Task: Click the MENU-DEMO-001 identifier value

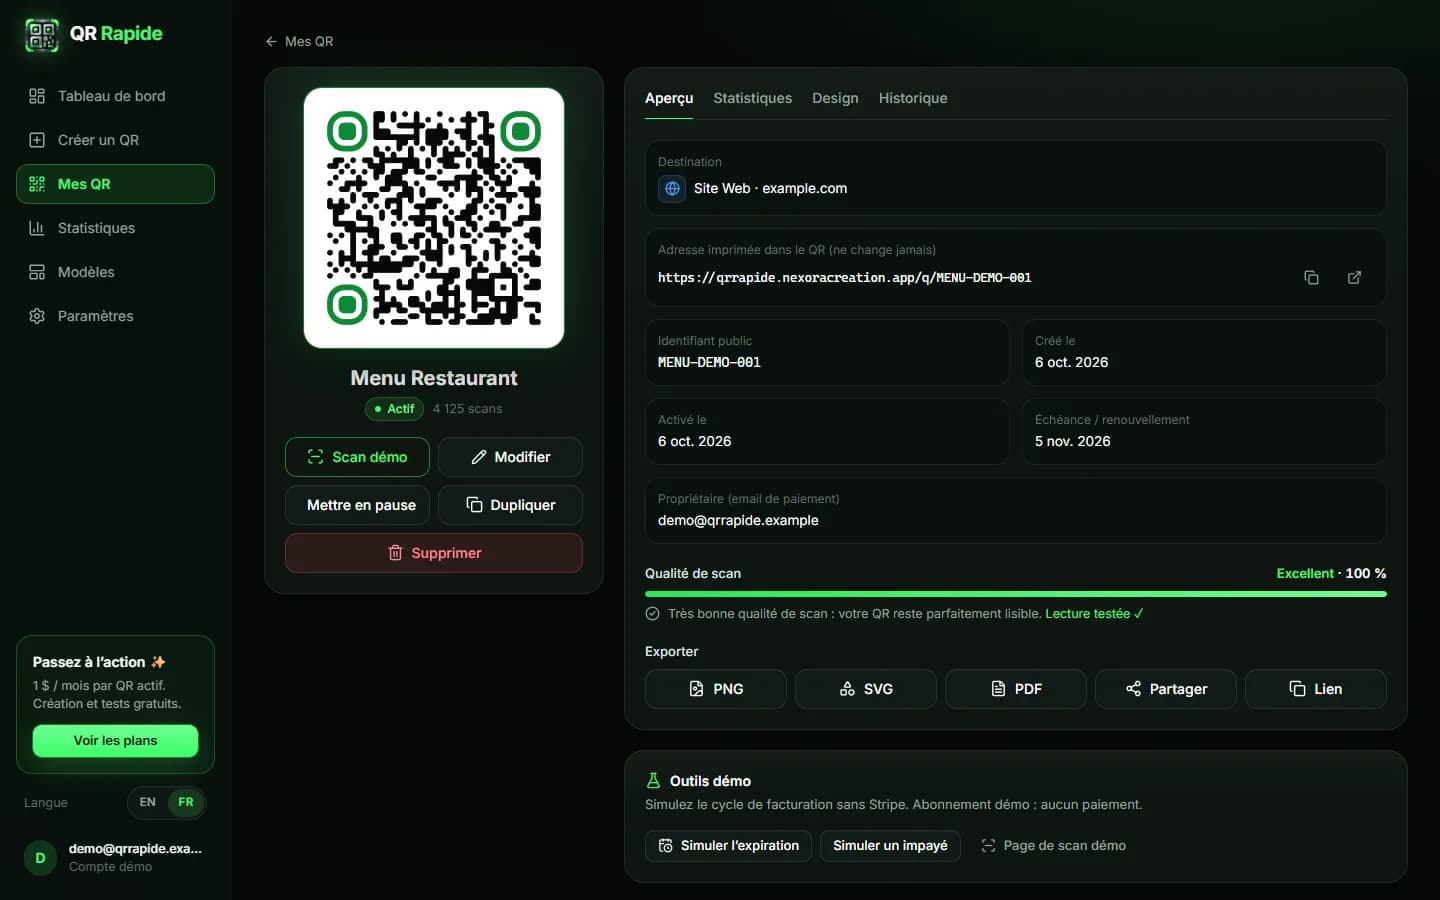Action: 709,363
